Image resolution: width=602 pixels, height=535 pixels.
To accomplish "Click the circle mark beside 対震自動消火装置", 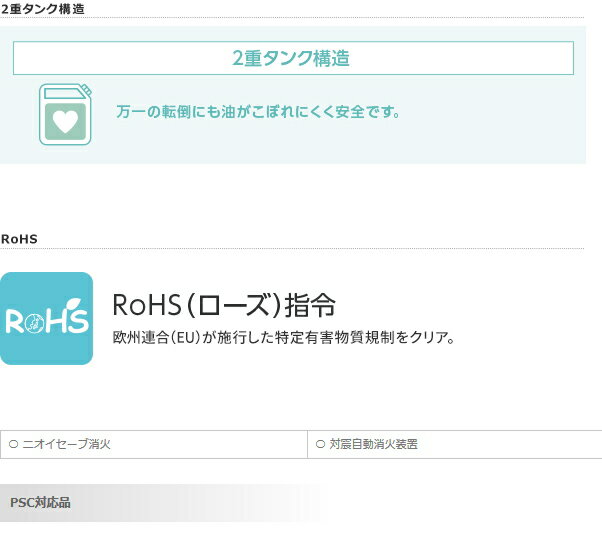I will point(321,443).
